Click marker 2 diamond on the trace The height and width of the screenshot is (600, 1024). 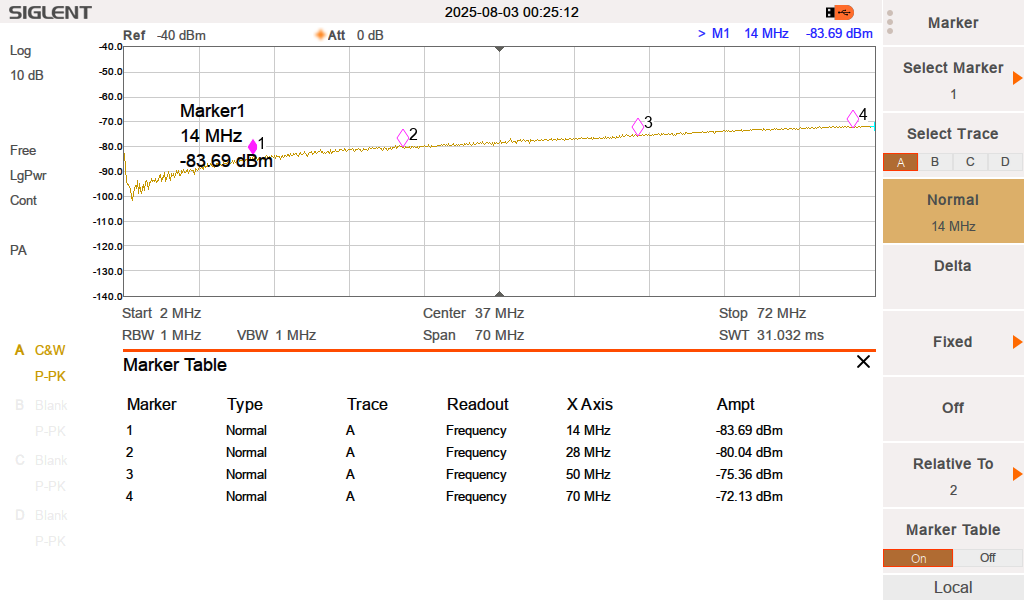coord(403,138)
